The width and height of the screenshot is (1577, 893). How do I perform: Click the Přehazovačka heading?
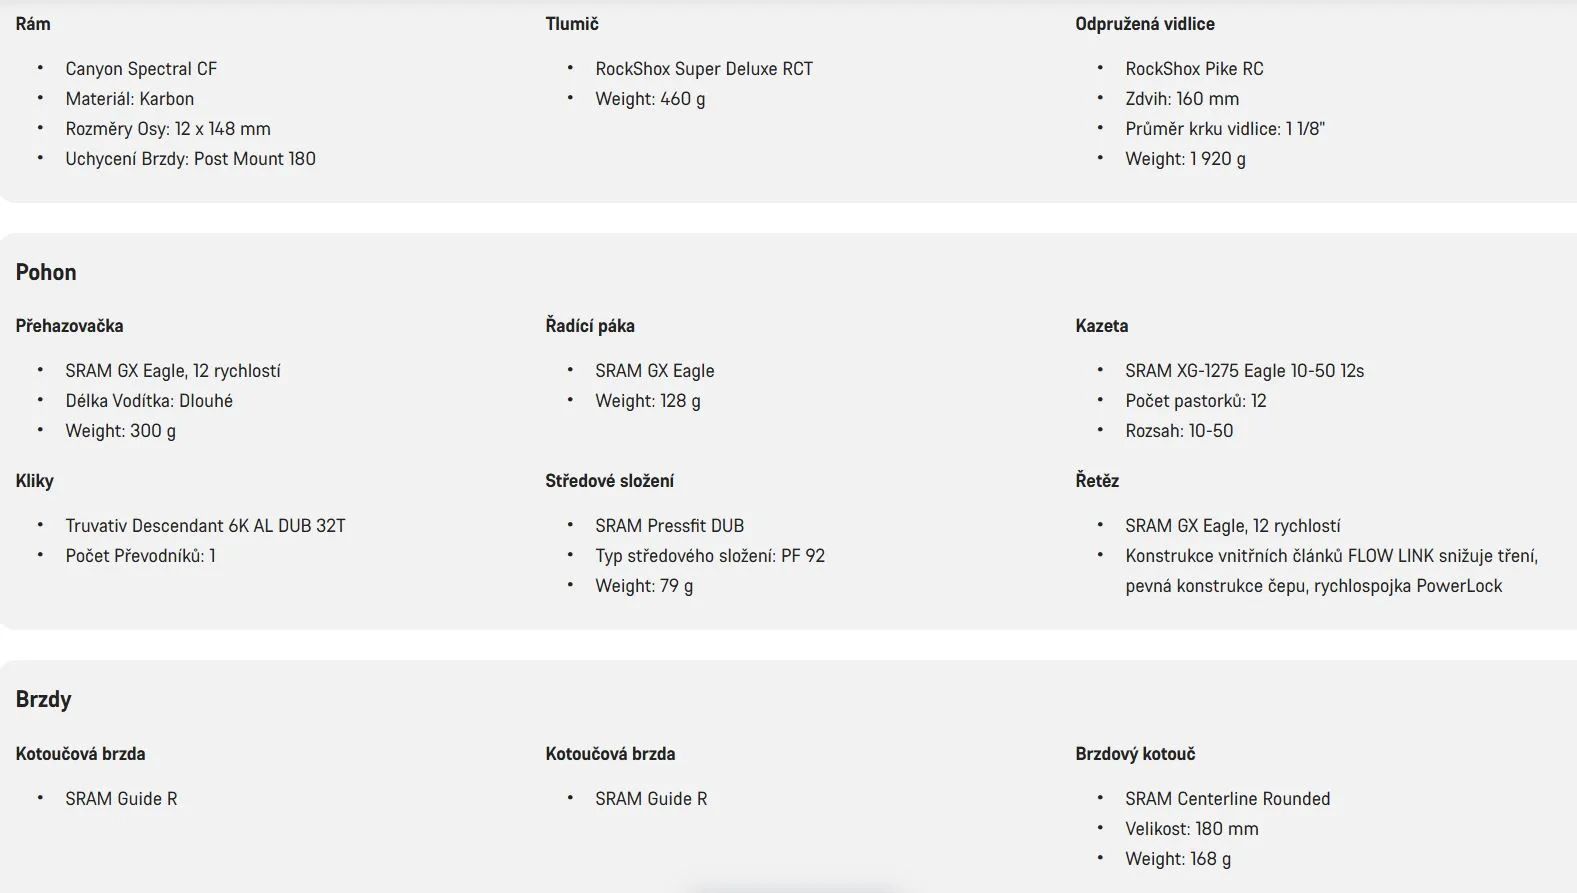(70, 326)
